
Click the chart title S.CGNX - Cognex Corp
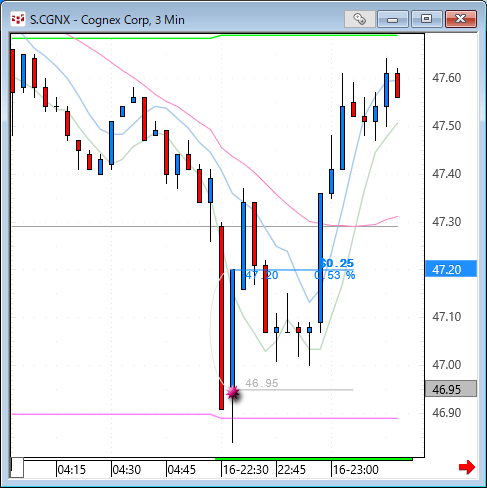click(x=107, y=20)
